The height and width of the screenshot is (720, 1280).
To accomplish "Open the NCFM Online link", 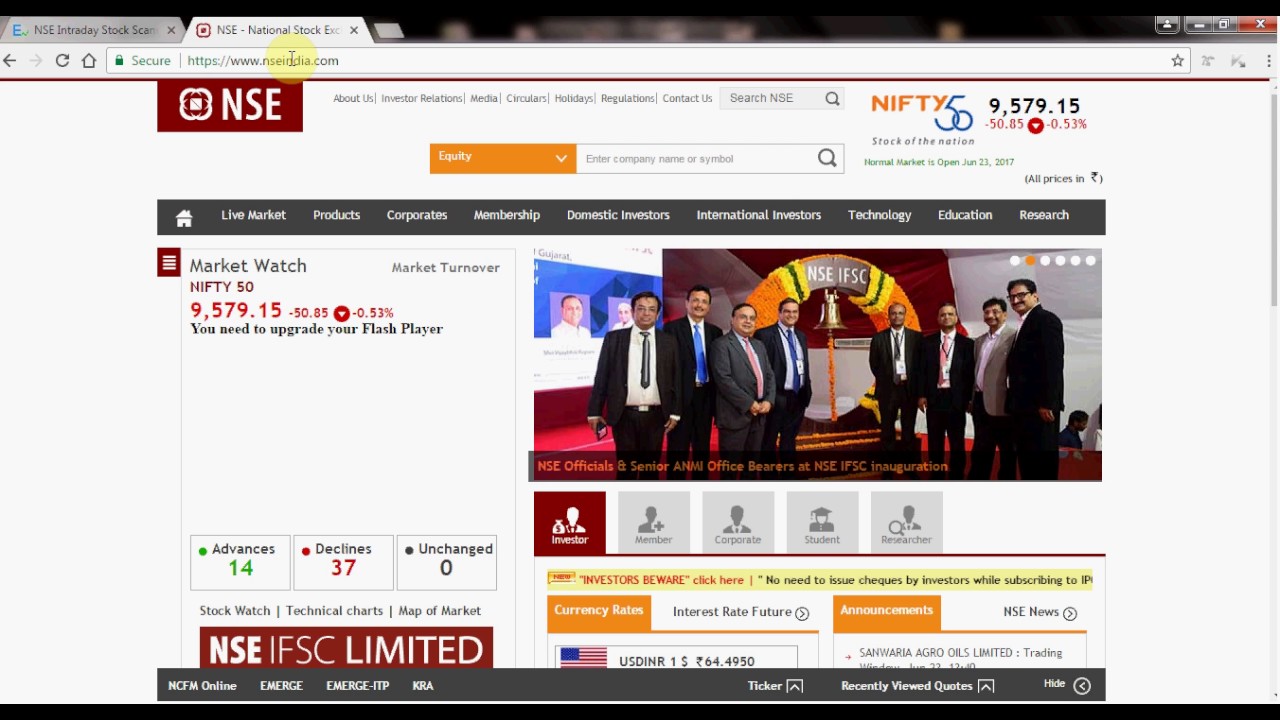I will [202, 686].
